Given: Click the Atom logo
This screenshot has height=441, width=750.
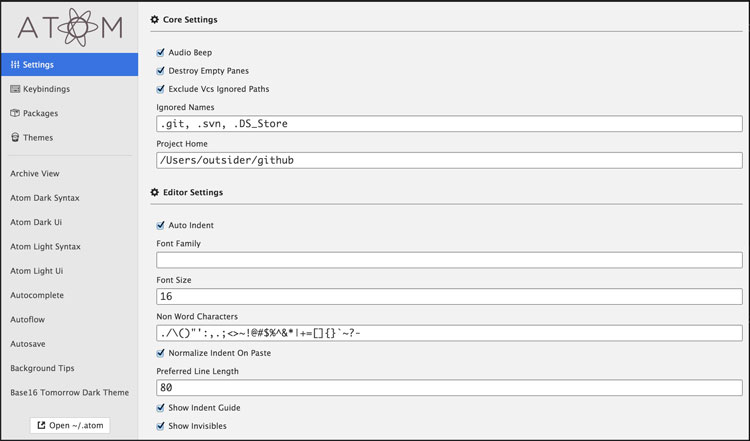Looking at the screenshot, I should click(x=70, y=27).
